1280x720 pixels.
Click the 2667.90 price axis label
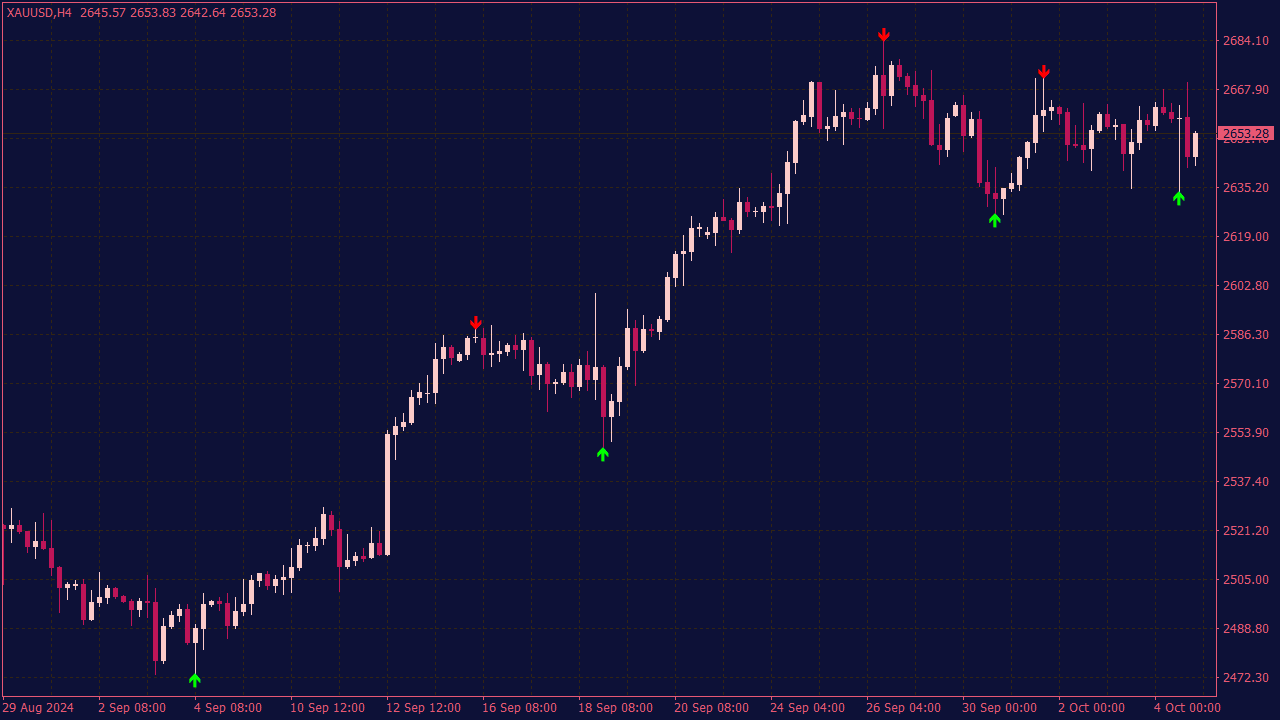[x=1246, y=90]
